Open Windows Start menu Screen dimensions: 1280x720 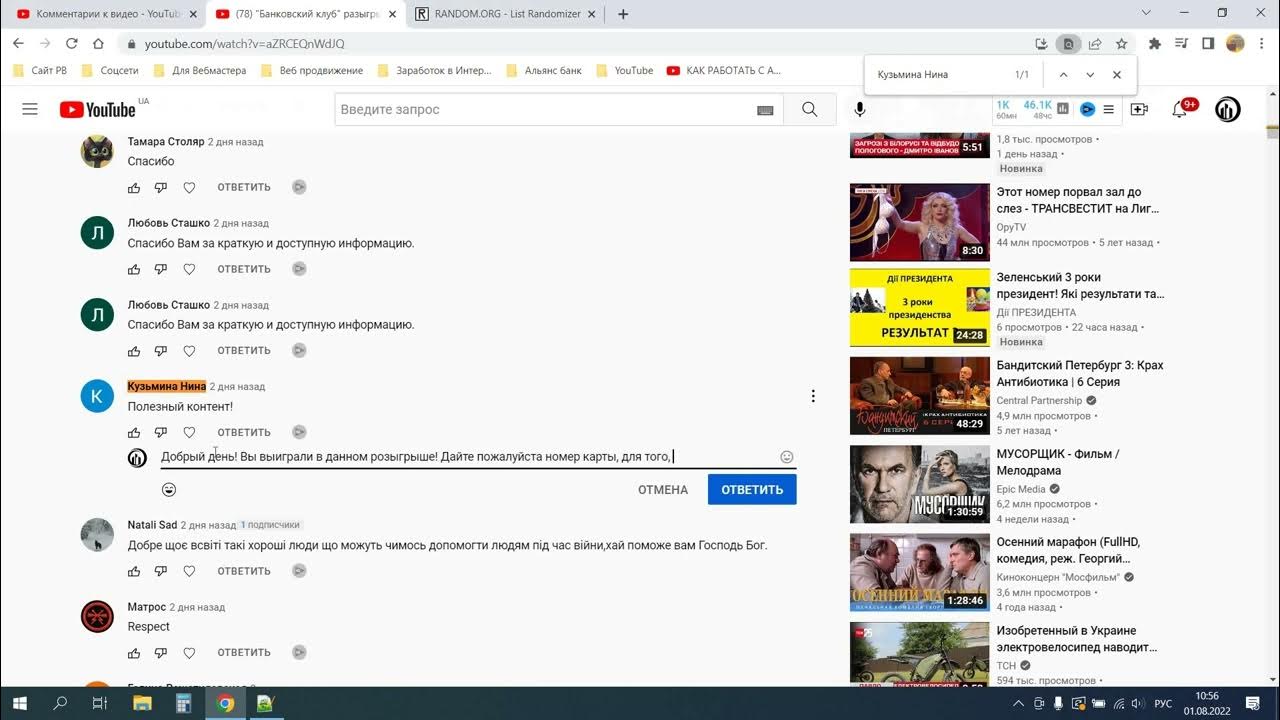(18, 703)
